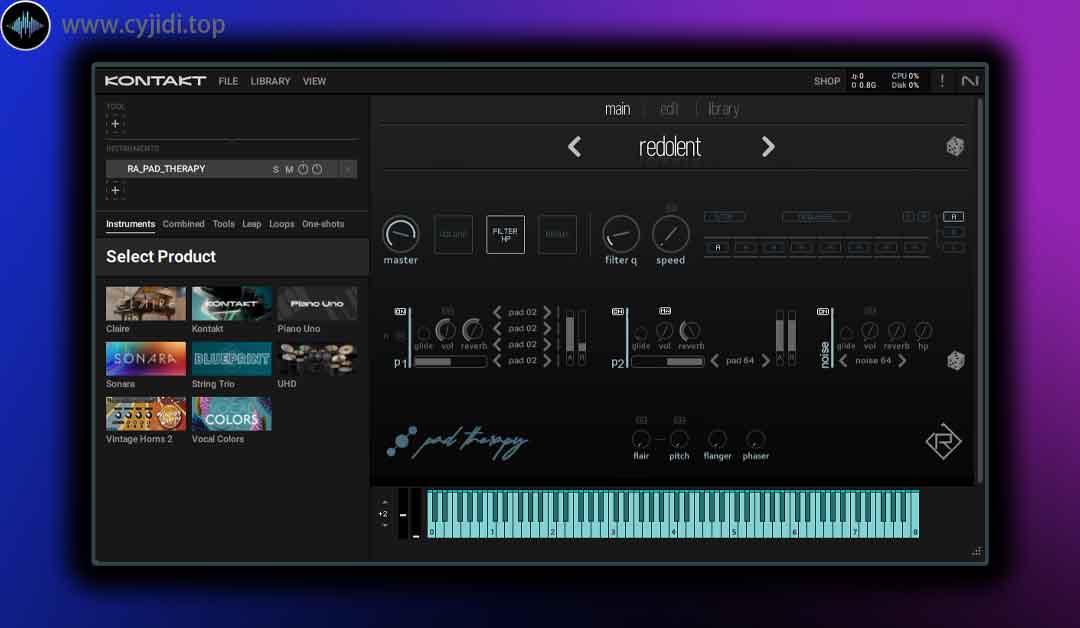Screen dimensions: 1080x628
Task: Open the Sonara product thumbnail
Action: tap(145, 358)
